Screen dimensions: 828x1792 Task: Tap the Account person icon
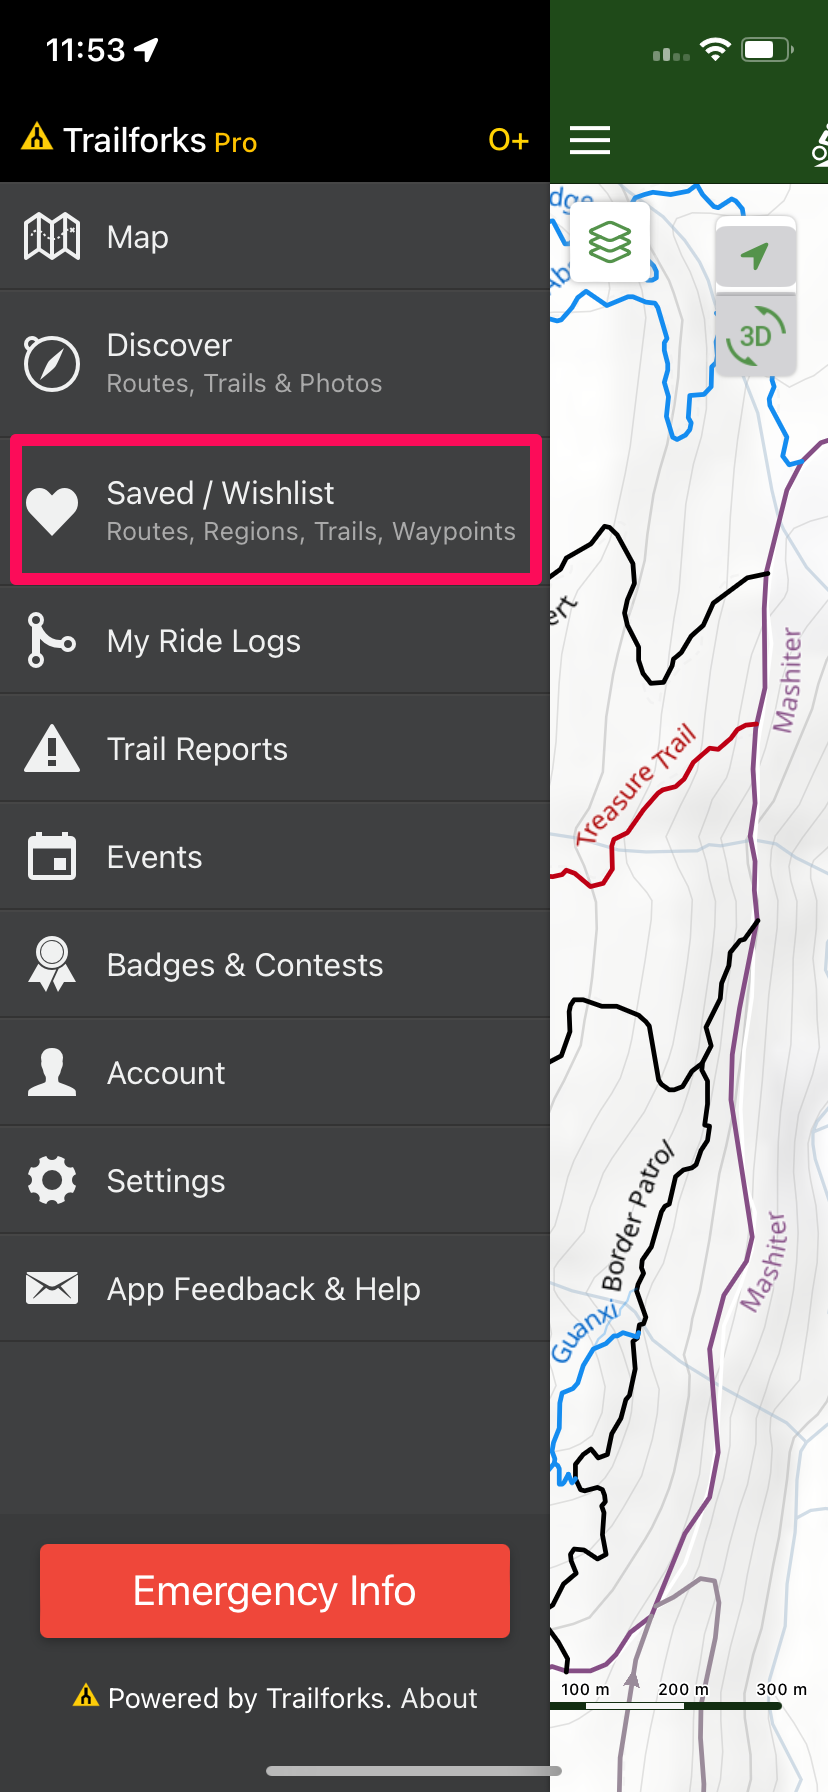point(51,1072)
